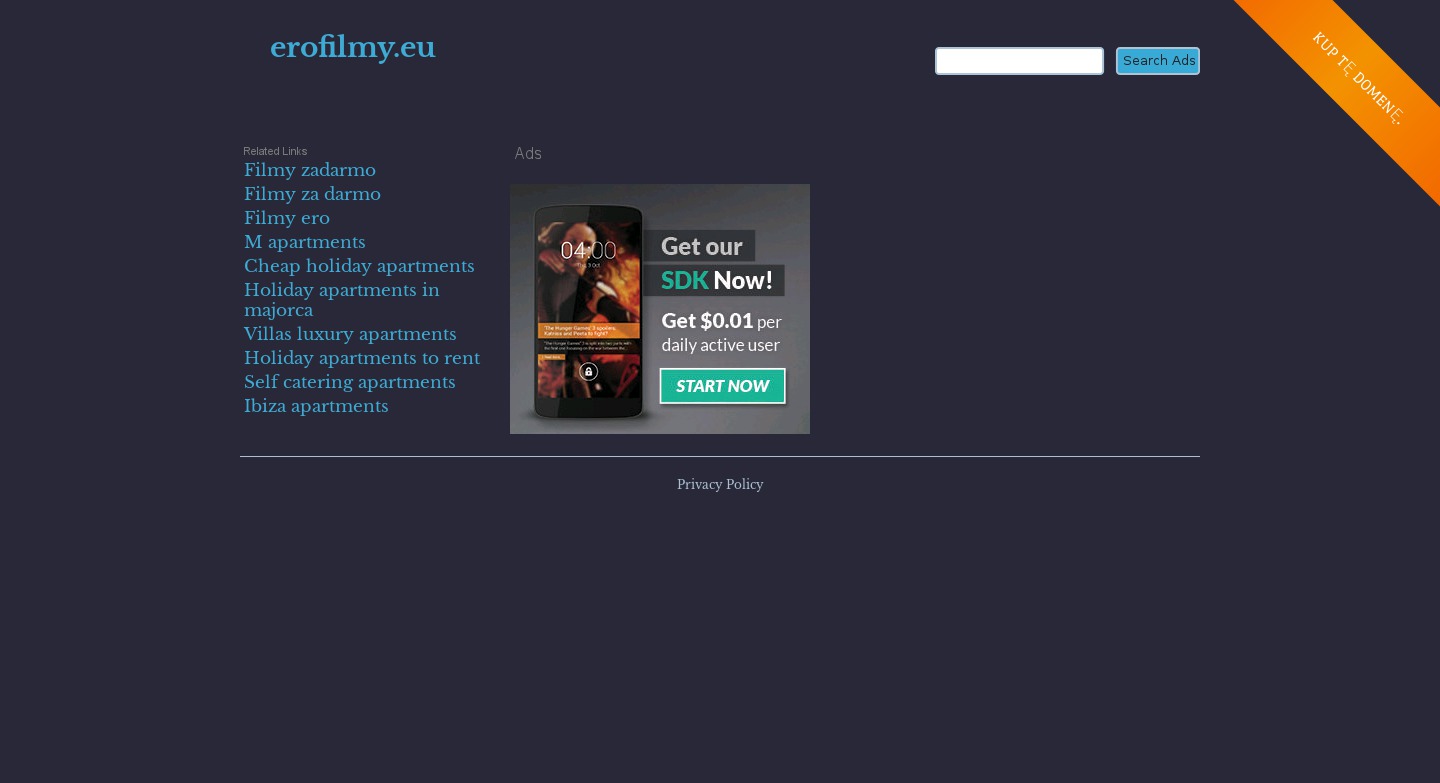The width and height of the screenshot is (1440, 783).
Task: Select the Self catering apartments link
Action: coord(350,382)
